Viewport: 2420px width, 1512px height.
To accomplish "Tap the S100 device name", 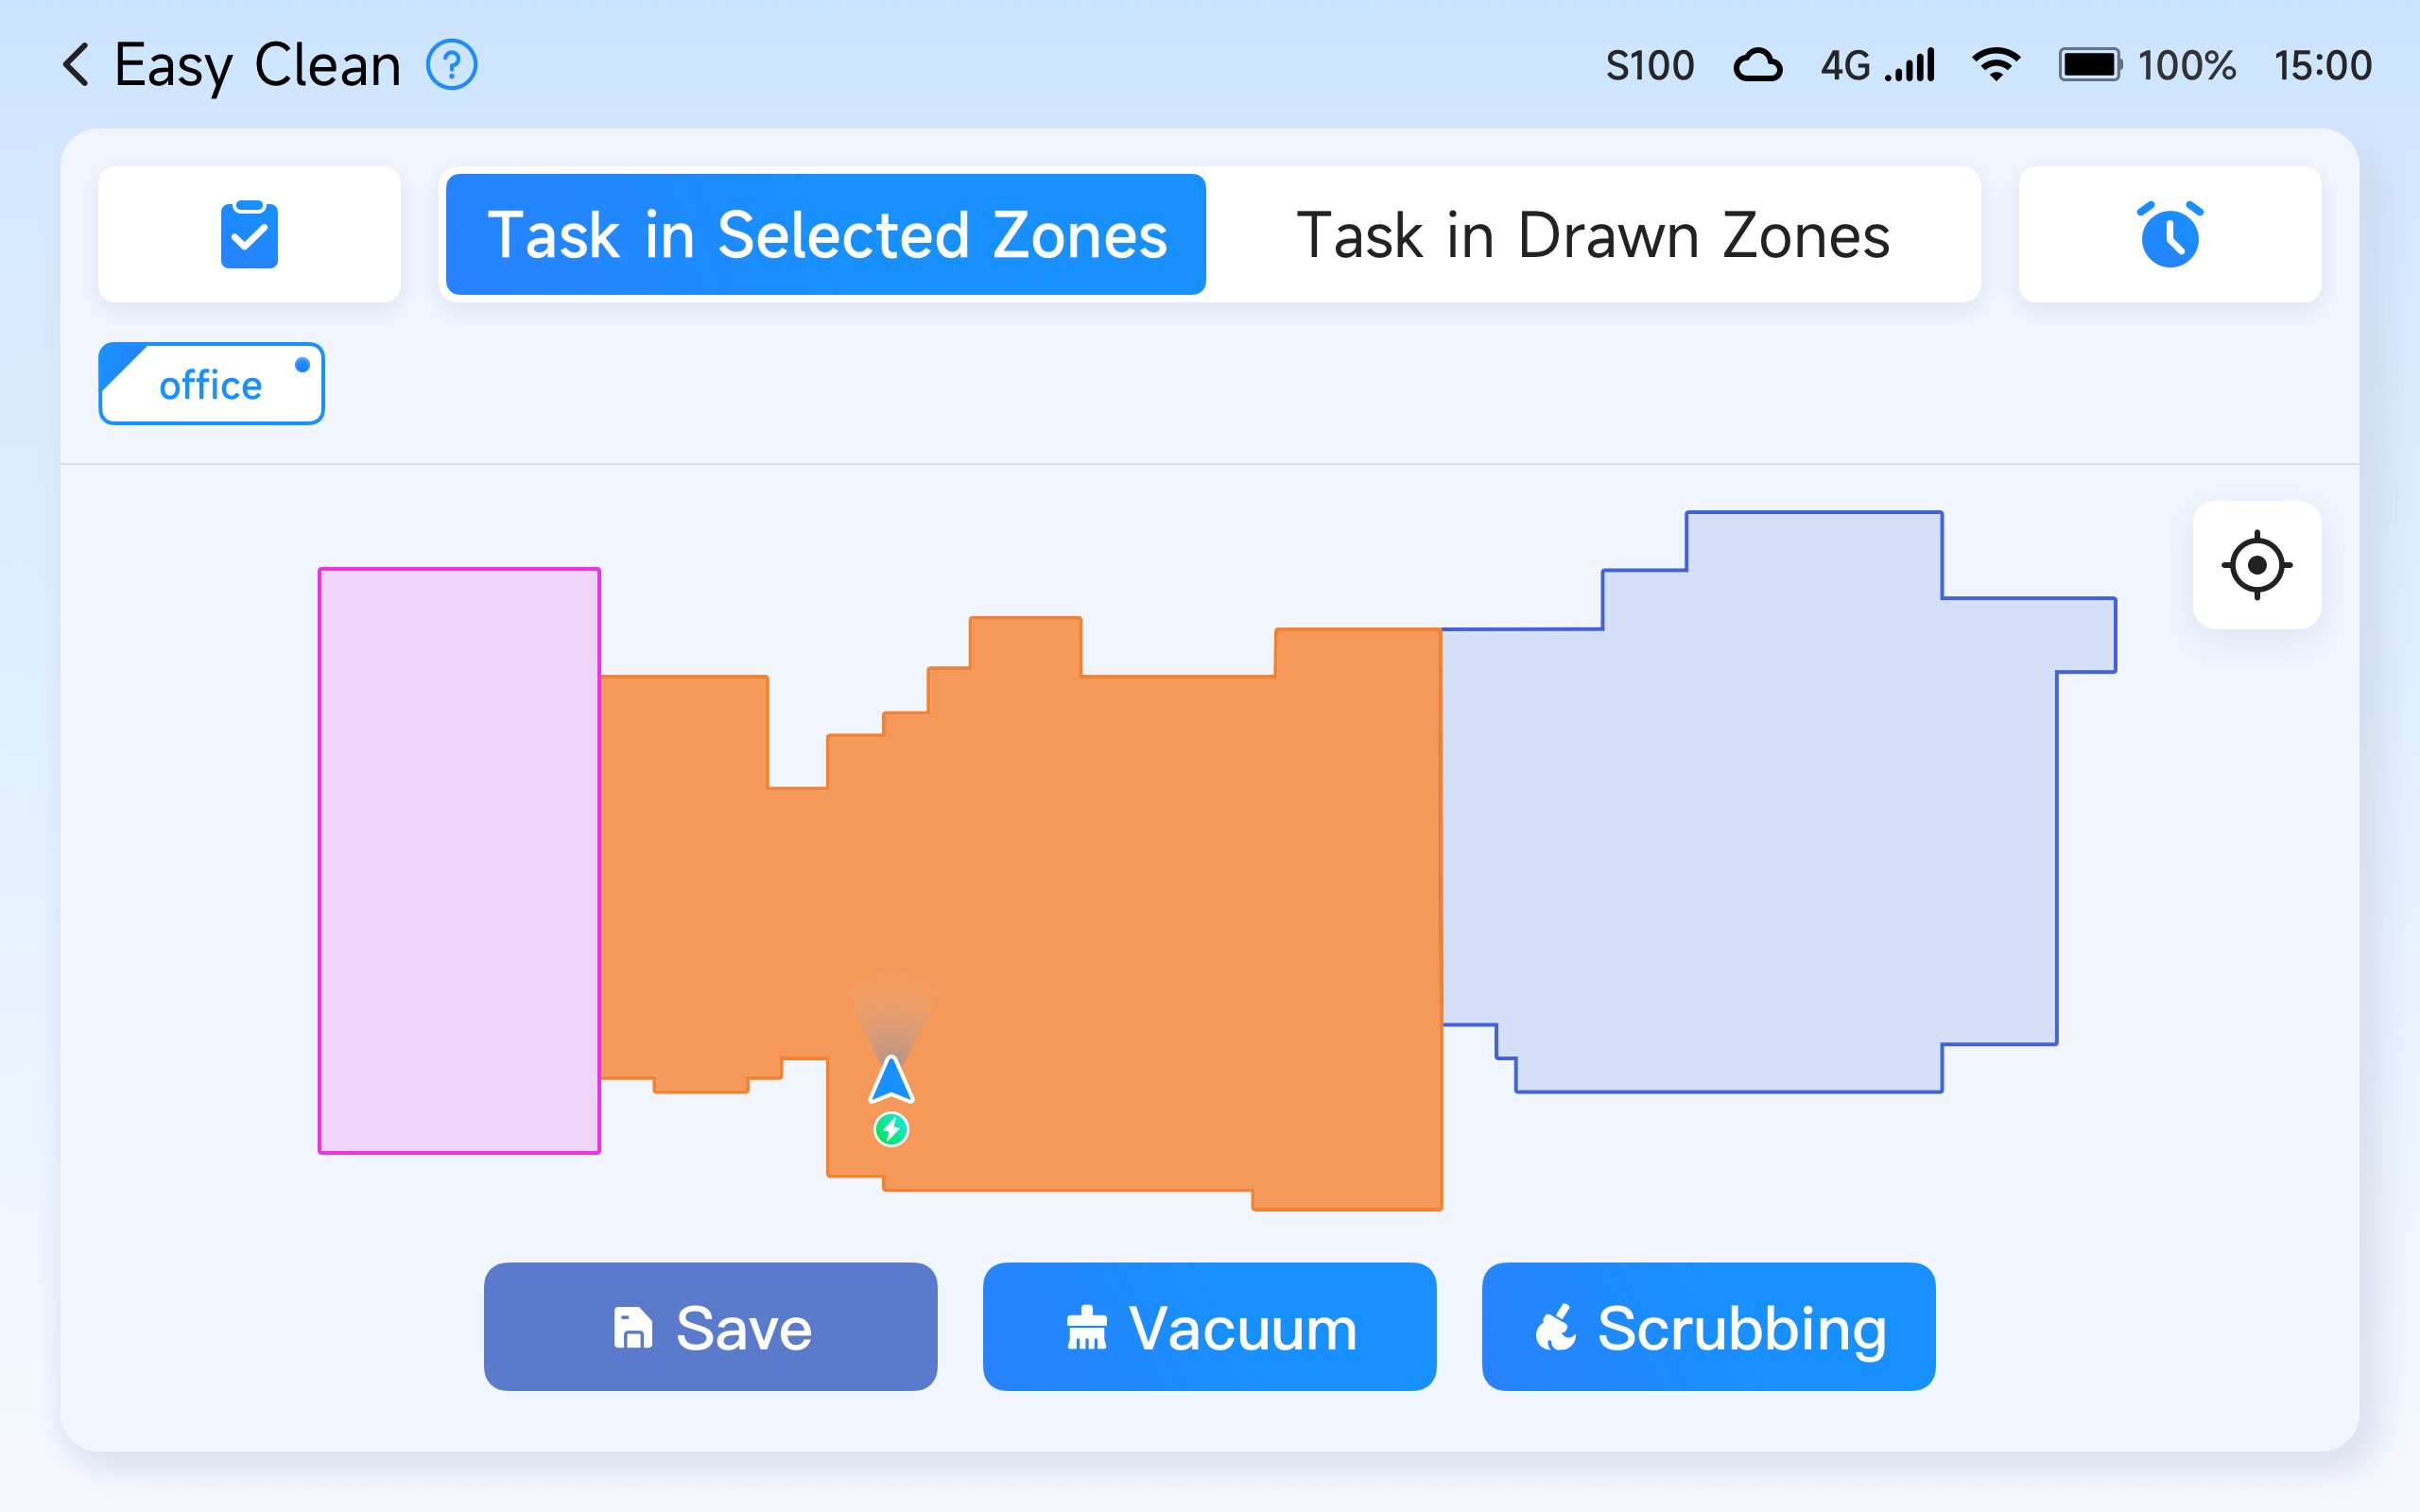I will (x=1649, y=66).
